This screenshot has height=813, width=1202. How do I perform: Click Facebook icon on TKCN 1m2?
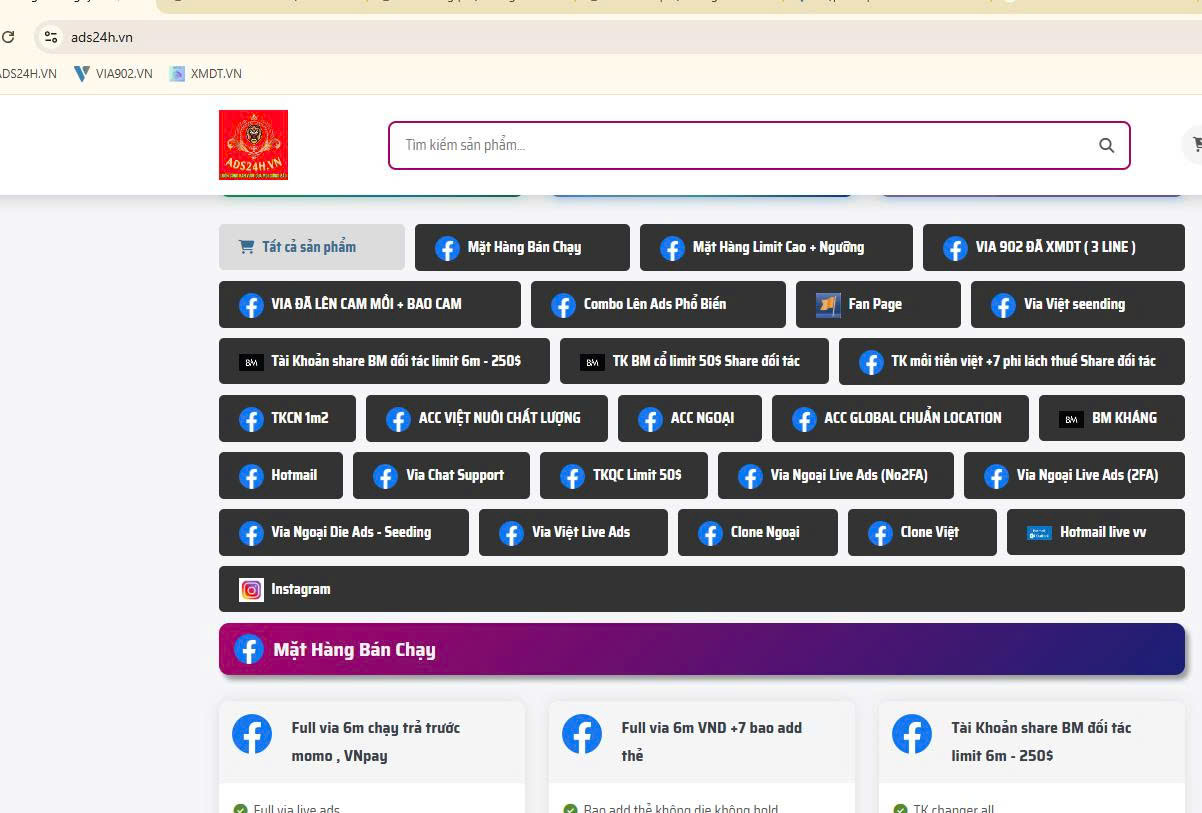pyautogui.click(x=251, y=419)
